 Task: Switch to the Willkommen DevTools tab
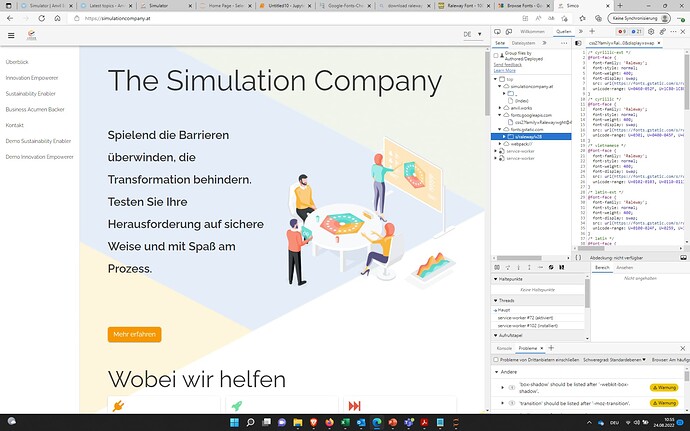(x=532, y=32)
